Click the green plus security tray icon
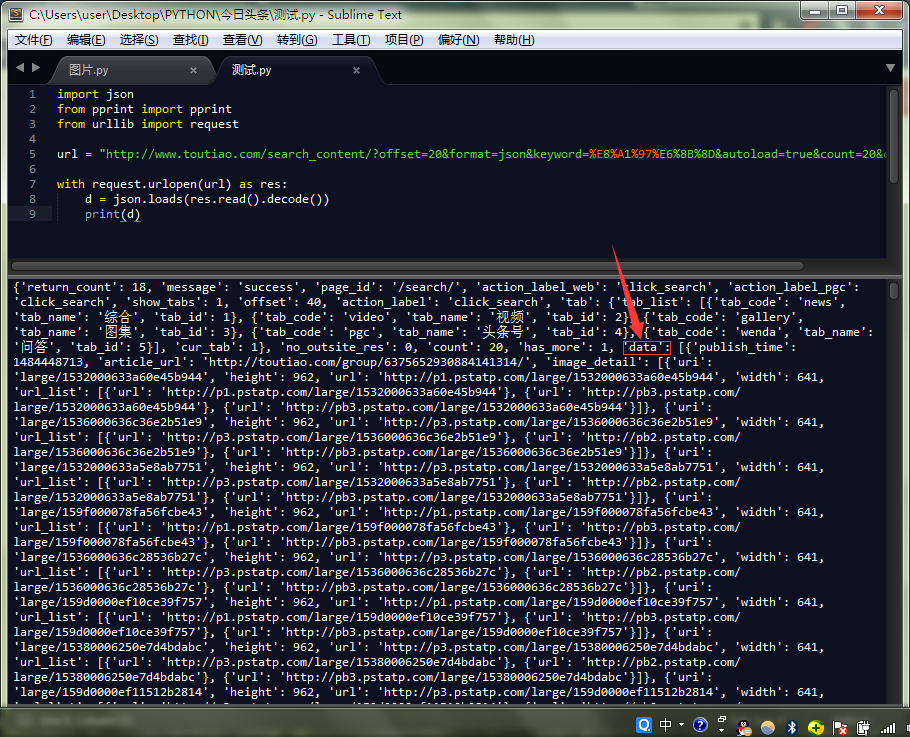 (815, 727)
